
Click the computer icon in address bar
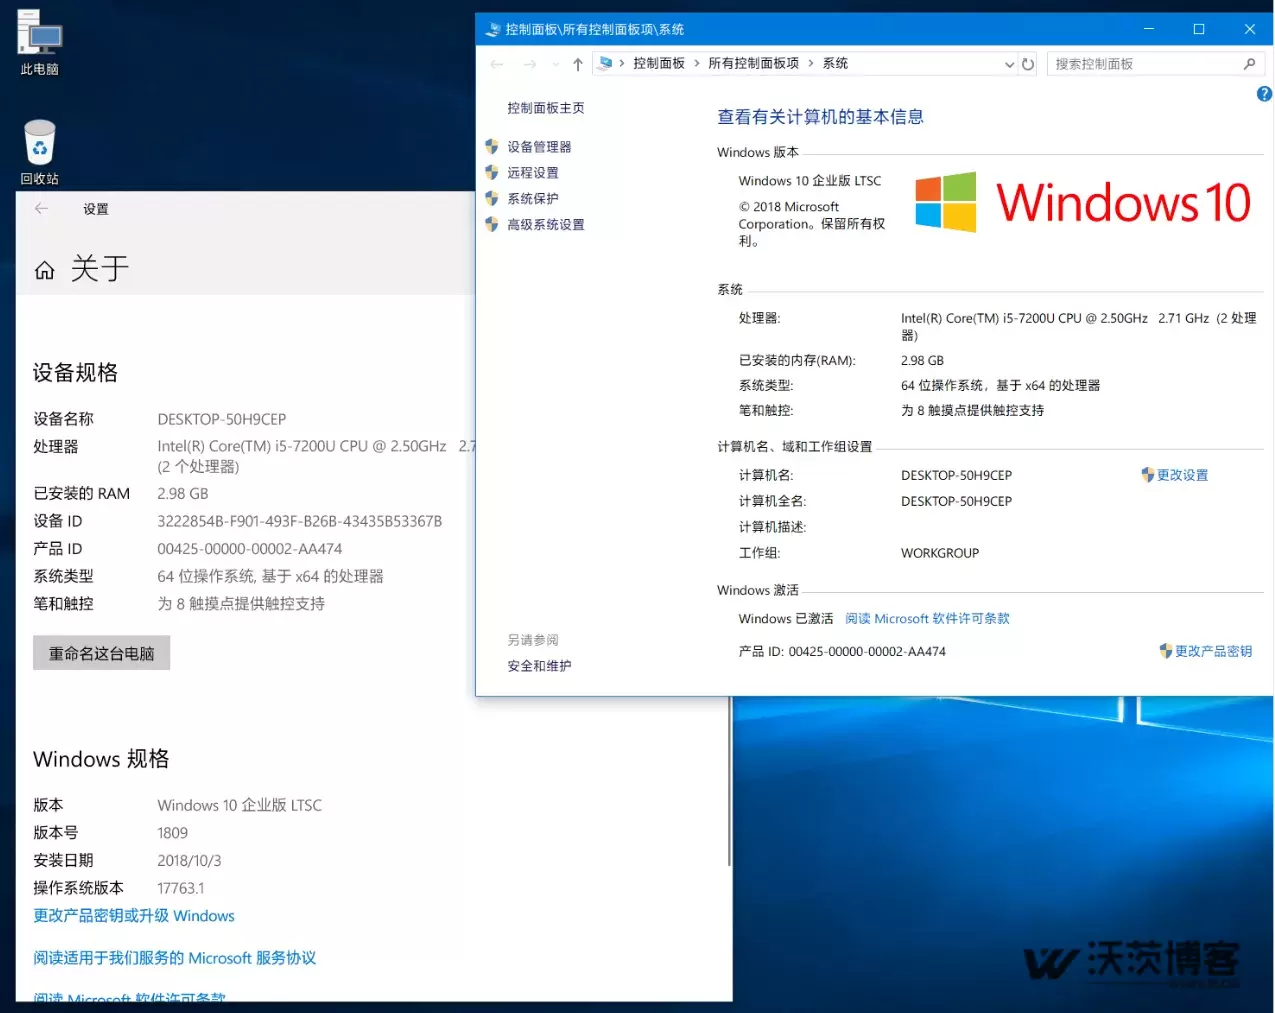[x=605, y=63]
